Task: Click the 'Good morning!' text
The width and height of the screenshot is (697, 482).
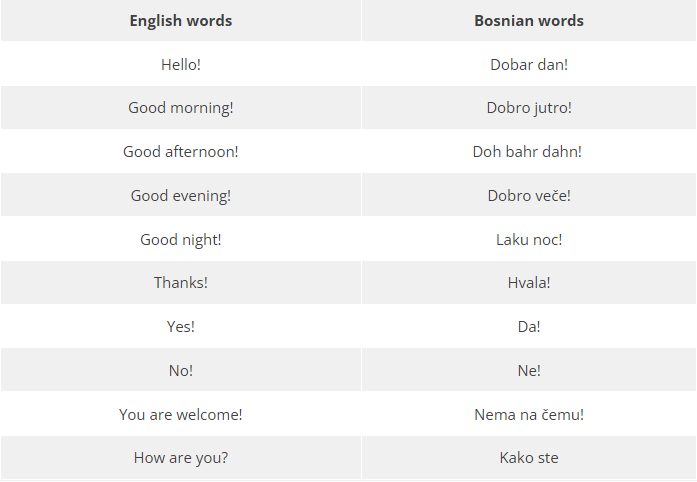Action: click(180, 108)
